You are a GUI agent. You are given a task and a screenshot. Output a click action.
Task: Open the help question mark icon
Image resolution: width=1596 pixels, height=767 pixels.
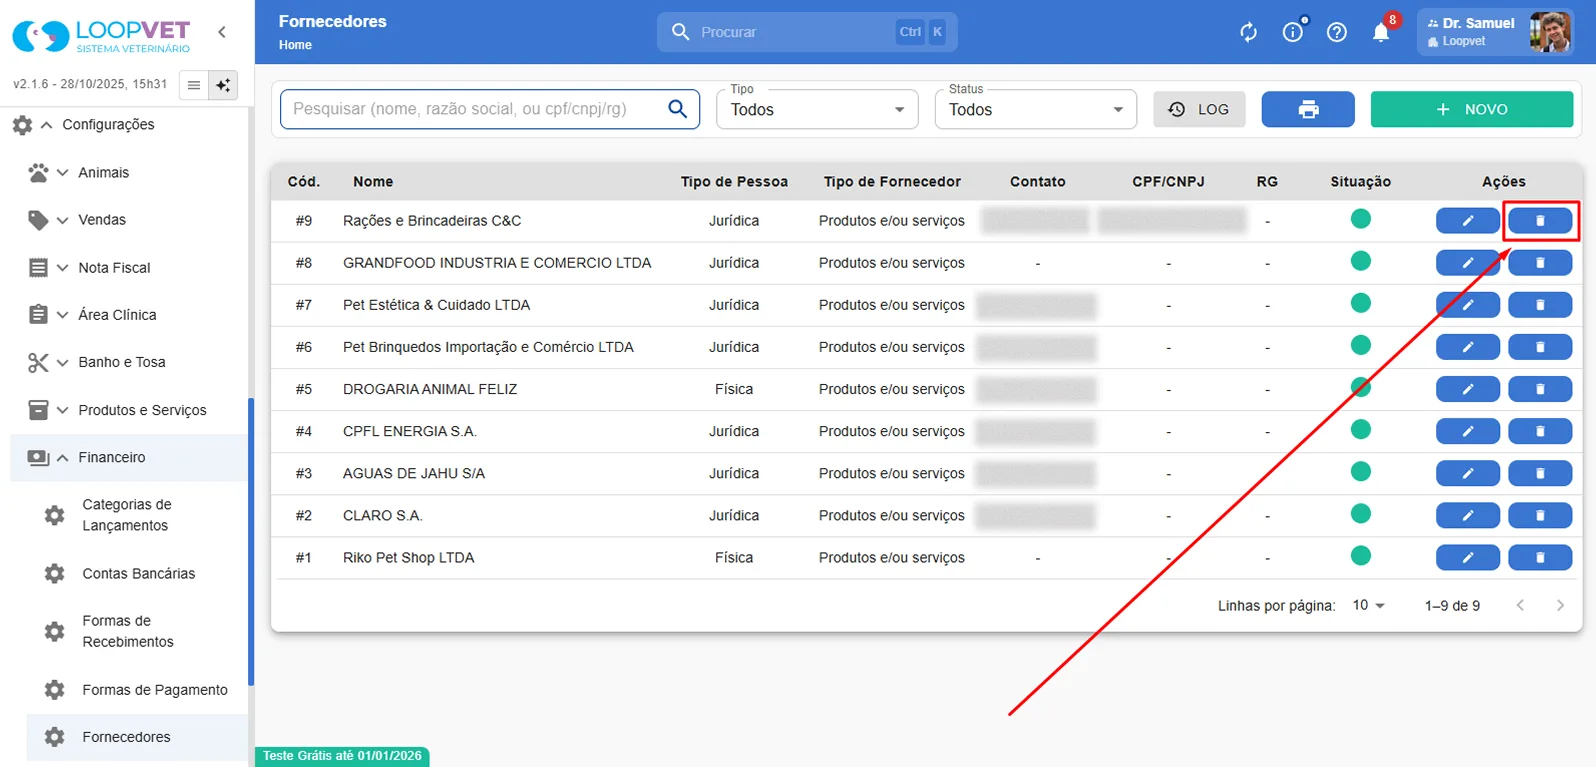tap(1337, 32)
